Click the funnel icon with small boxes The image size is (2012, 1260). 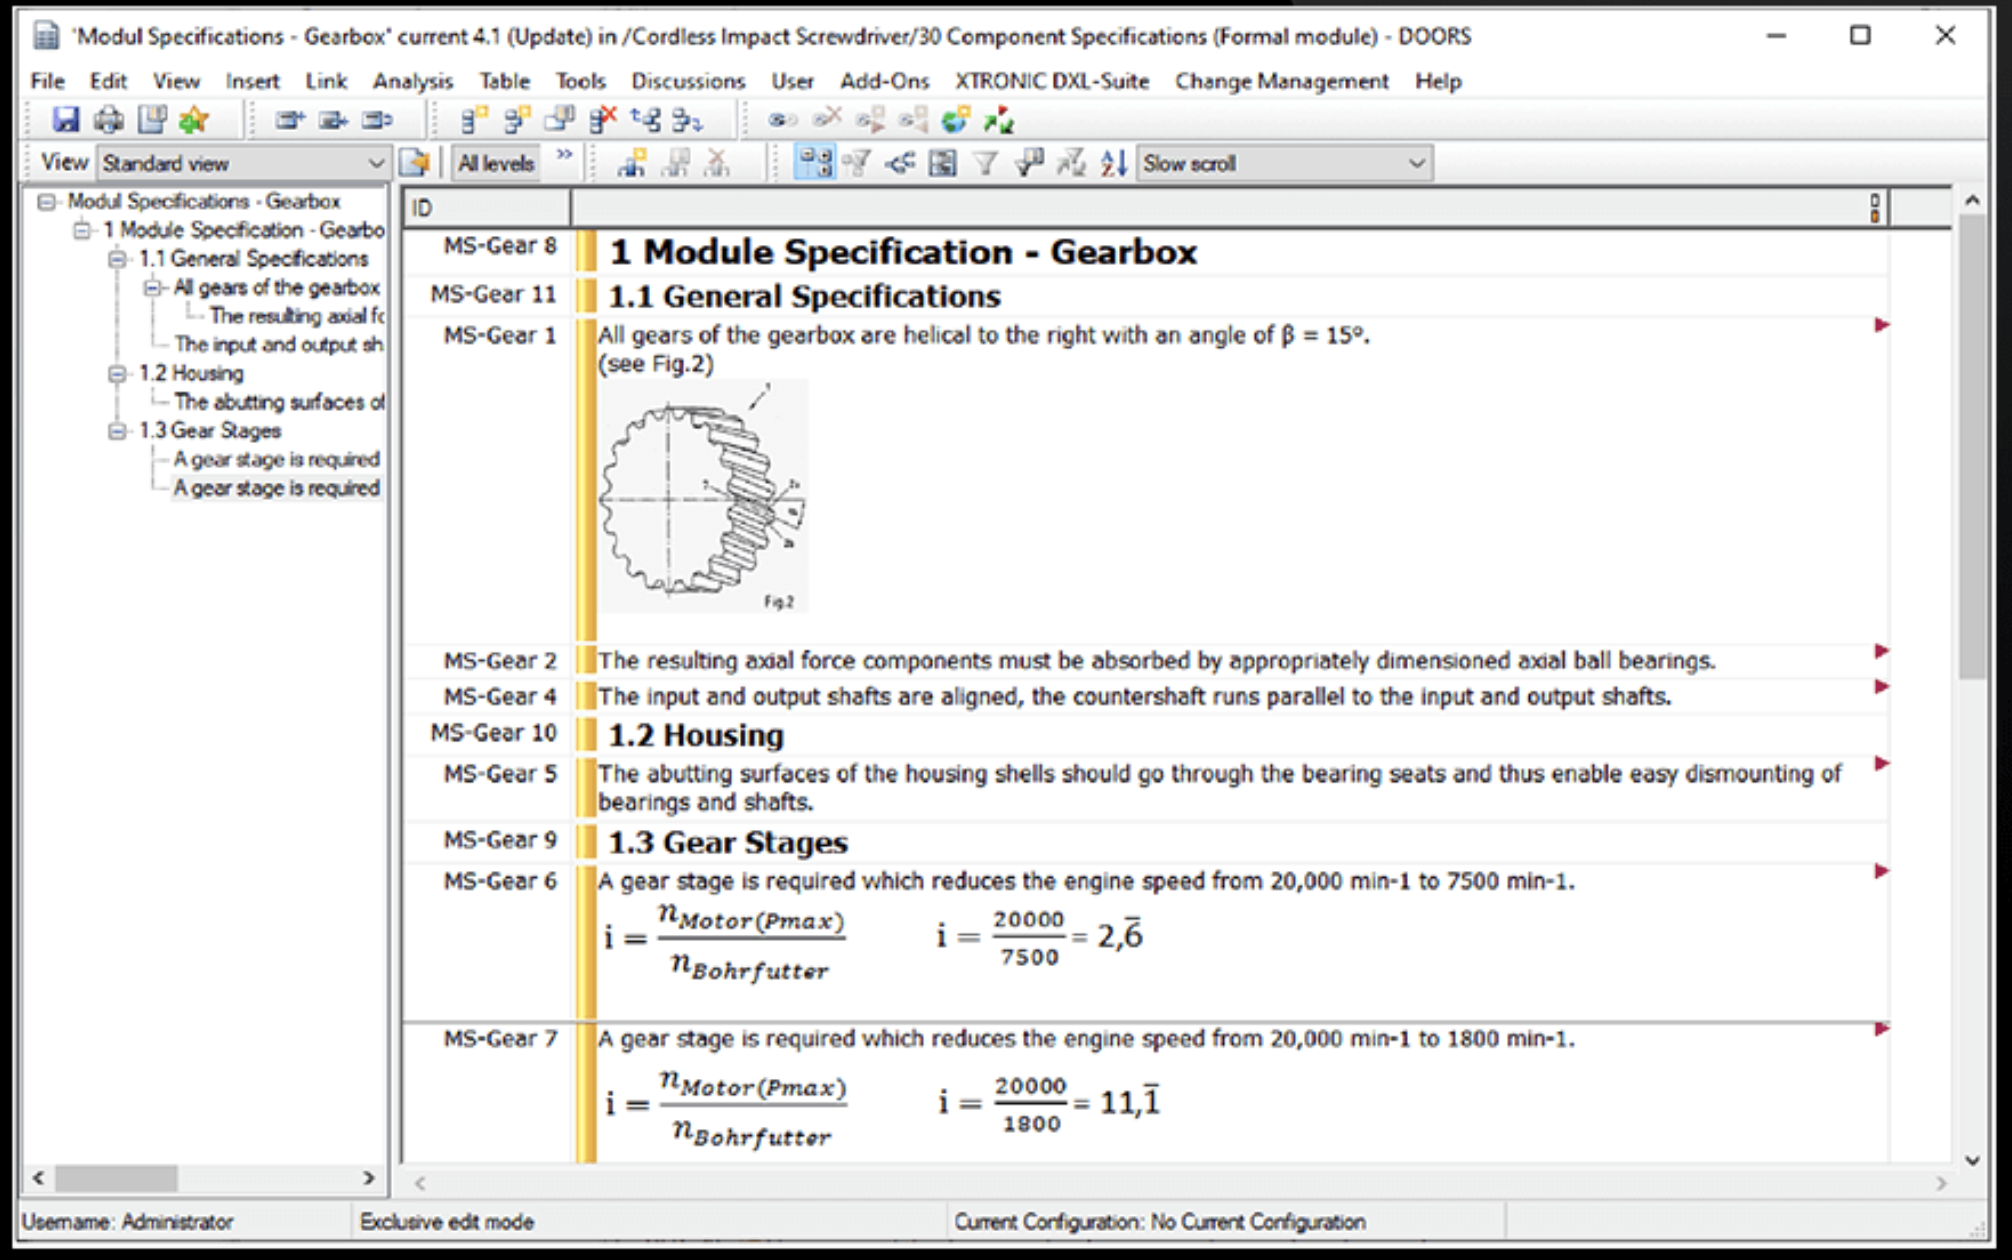click(x=856, y=163)
